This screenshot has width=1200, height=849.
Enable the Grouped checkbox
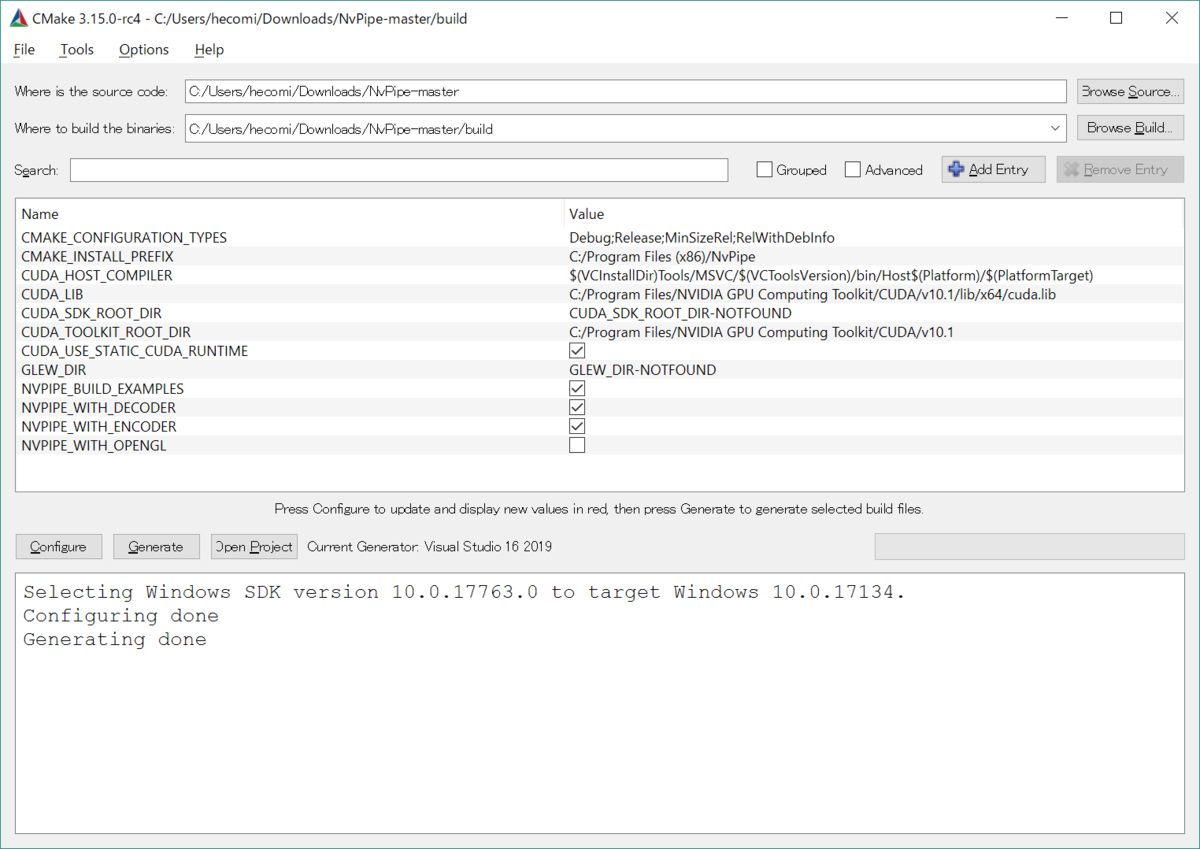point(765,170)
